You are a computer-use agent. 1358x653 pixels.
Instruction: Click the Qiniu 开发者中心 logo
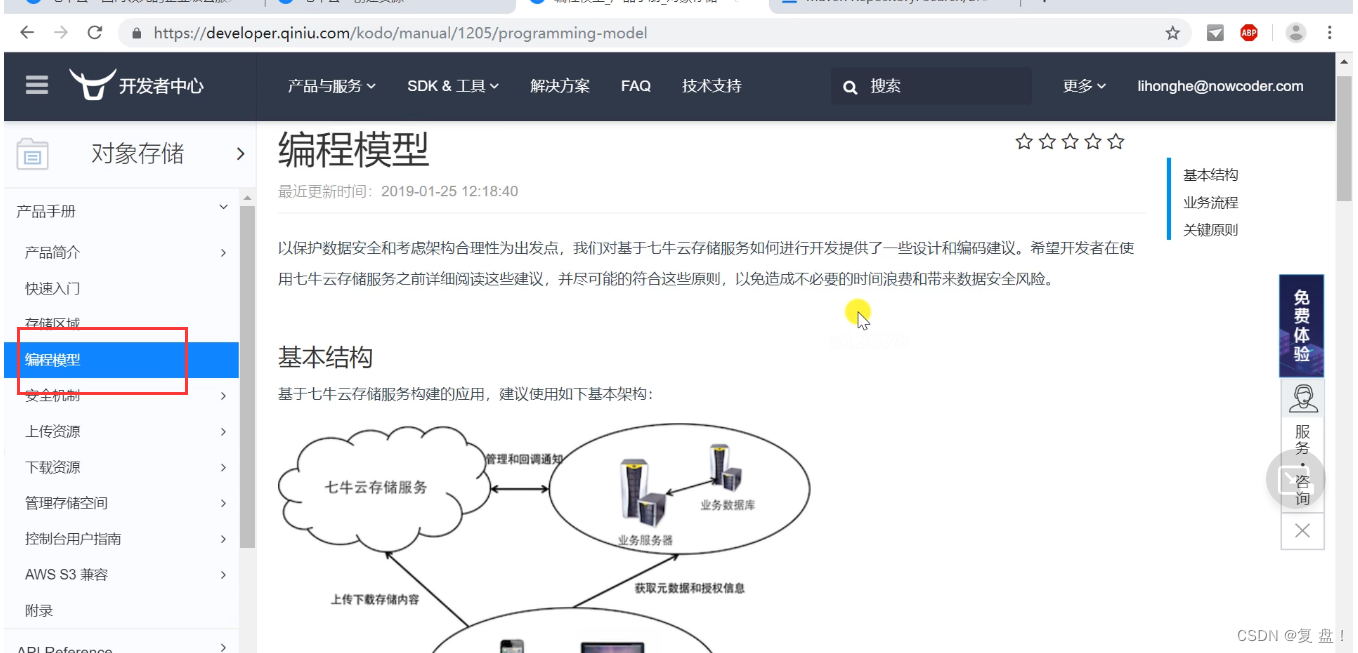coord(136,86)
